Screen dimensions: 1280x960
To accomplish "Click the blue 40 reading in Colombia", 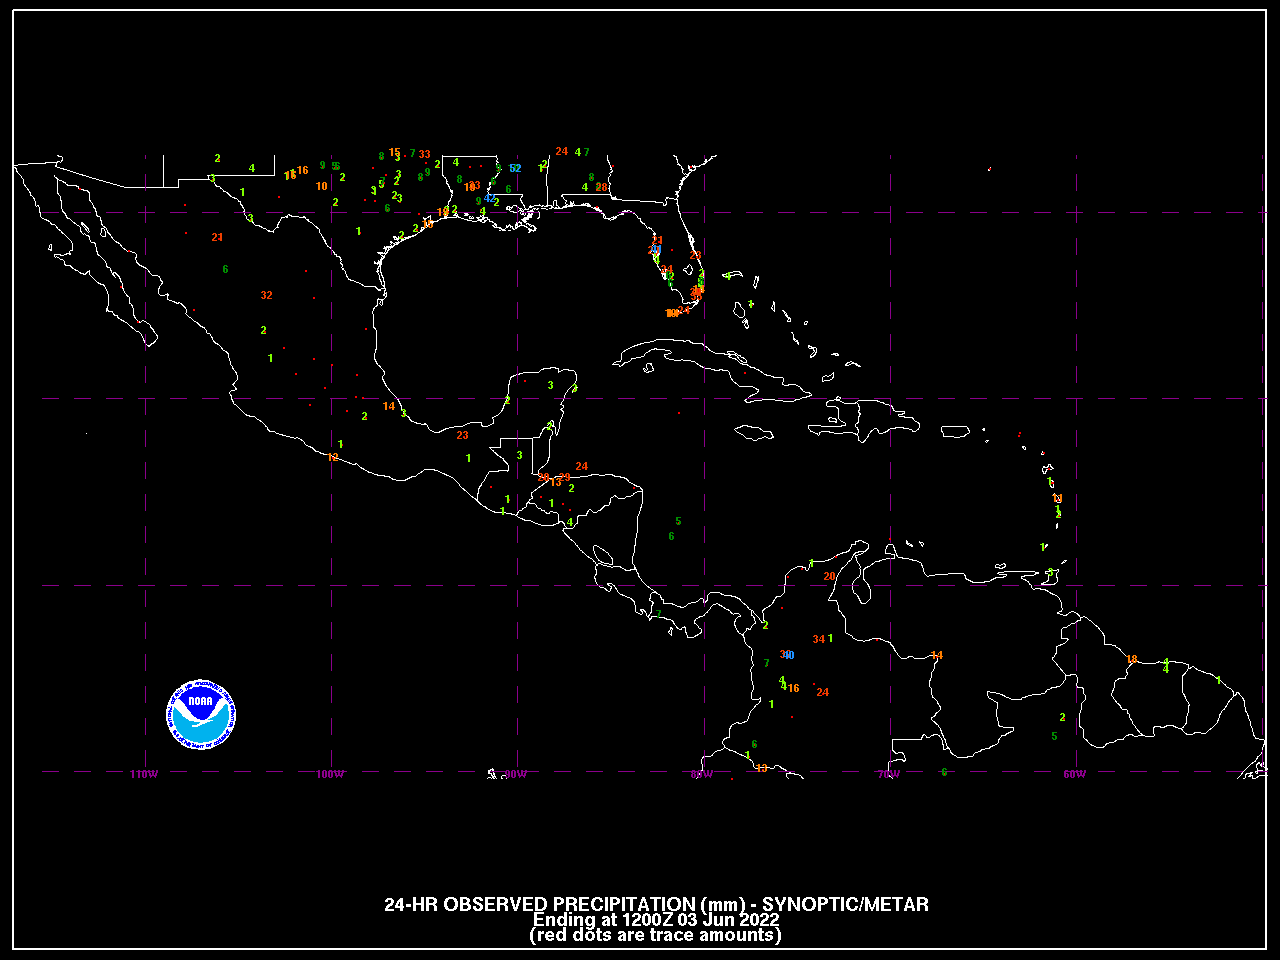I will pyautogui.click(x=789, y=655).
